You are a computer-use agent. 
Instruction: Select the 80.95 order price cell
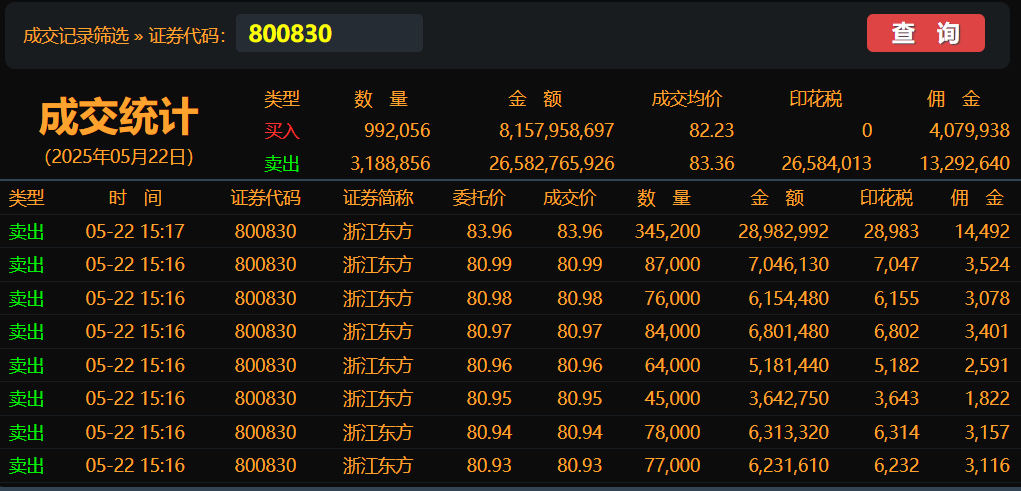pos(489,399)
